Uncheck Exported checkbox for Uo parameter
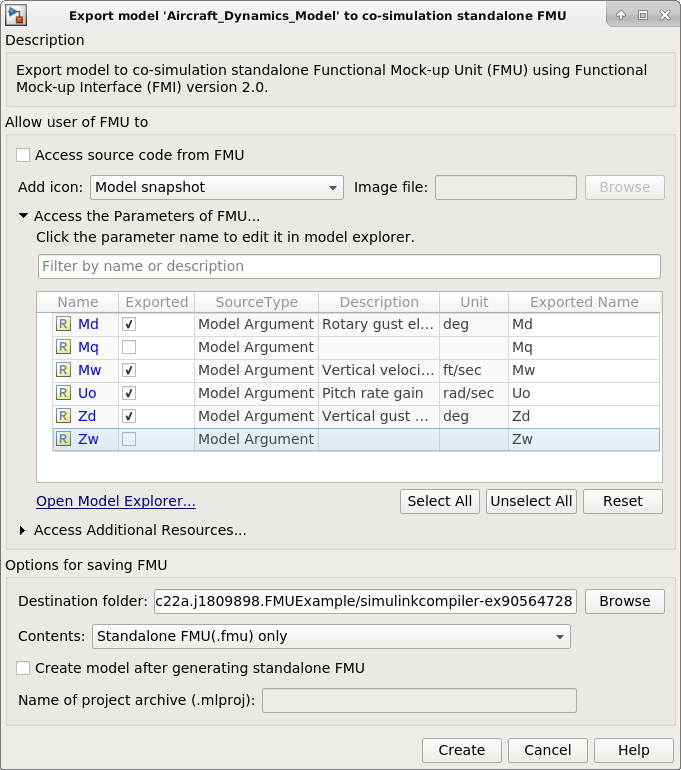681x770 pixels. (x=129, y=393)
